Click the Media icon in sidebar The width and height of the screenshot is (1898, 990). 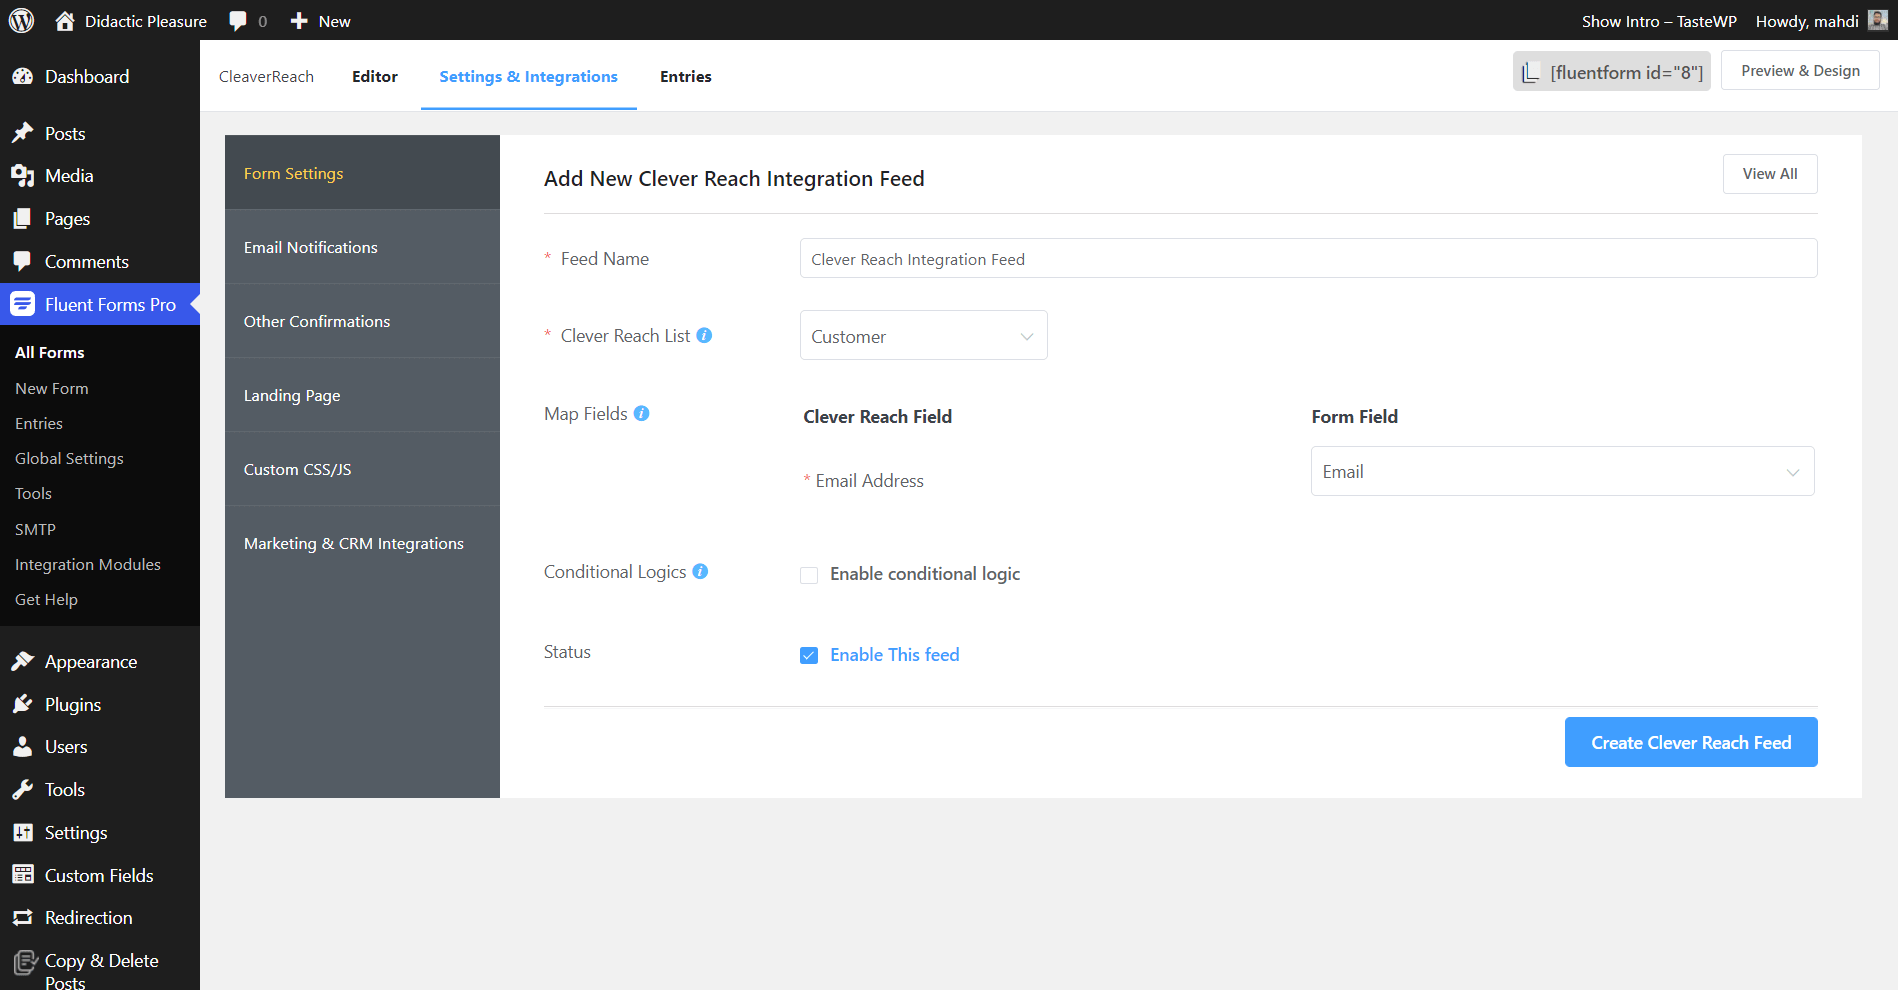coord(23,176)
